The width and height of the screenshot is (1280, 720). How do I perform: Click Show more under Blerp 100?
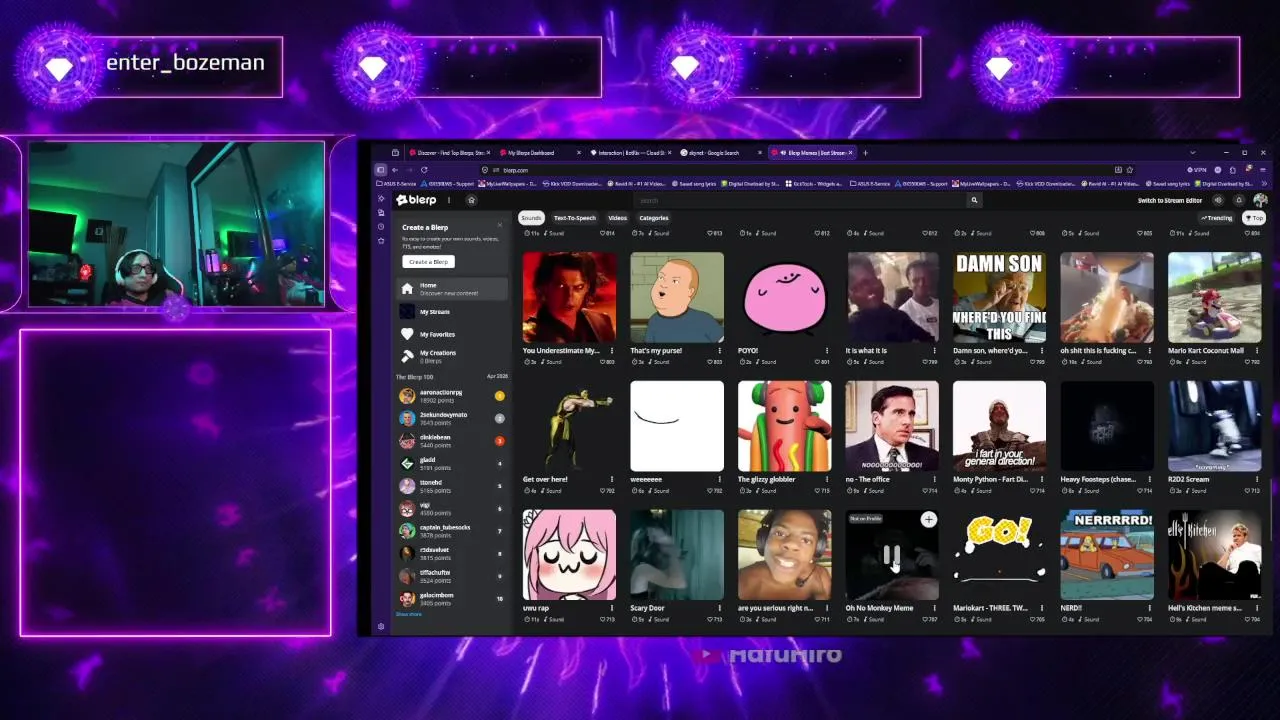click(409, 614)
